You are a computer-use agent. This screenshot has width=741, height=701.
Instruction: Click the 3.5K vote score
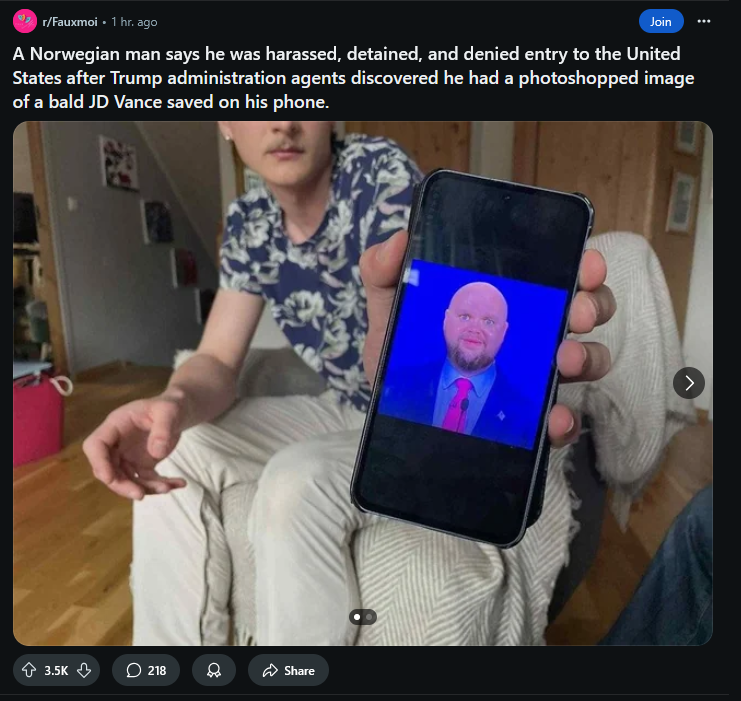(56, 671)
